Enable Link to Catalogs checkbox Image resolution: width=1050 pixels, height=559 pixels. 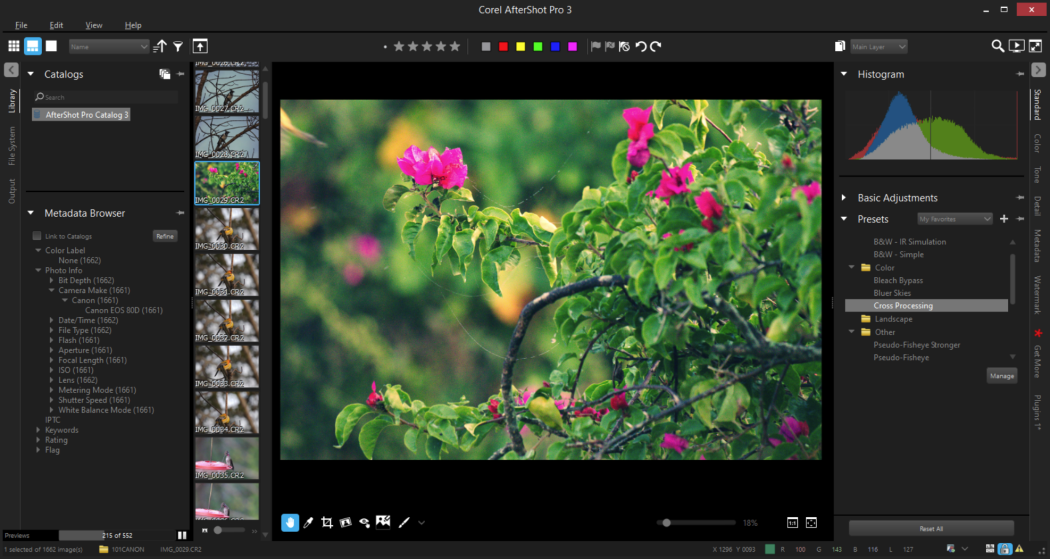coord(37,236)
